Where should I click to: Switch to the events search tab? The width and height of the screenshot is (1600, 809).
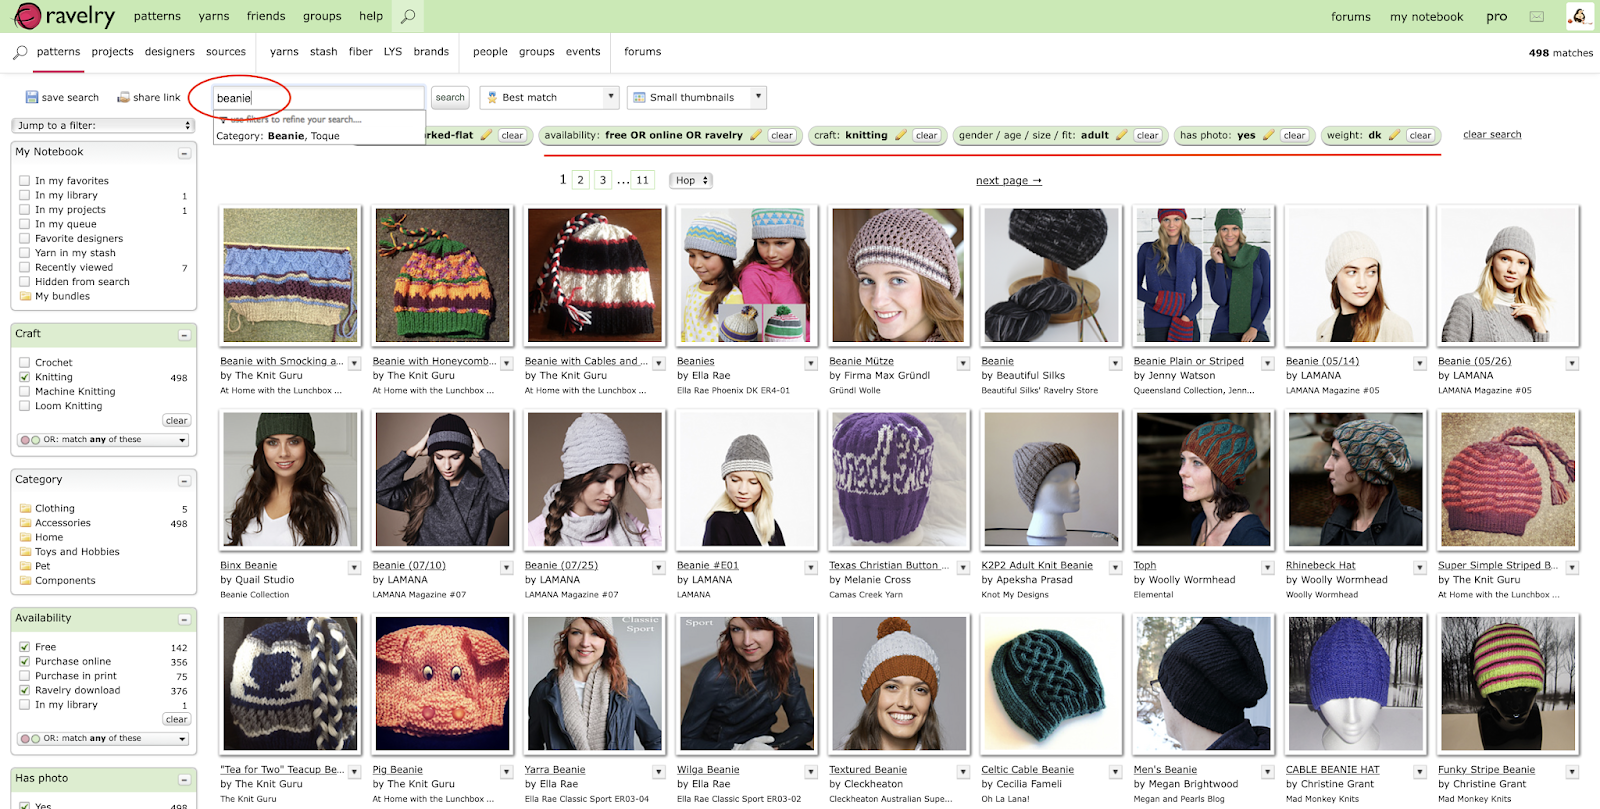pos(583,52)
